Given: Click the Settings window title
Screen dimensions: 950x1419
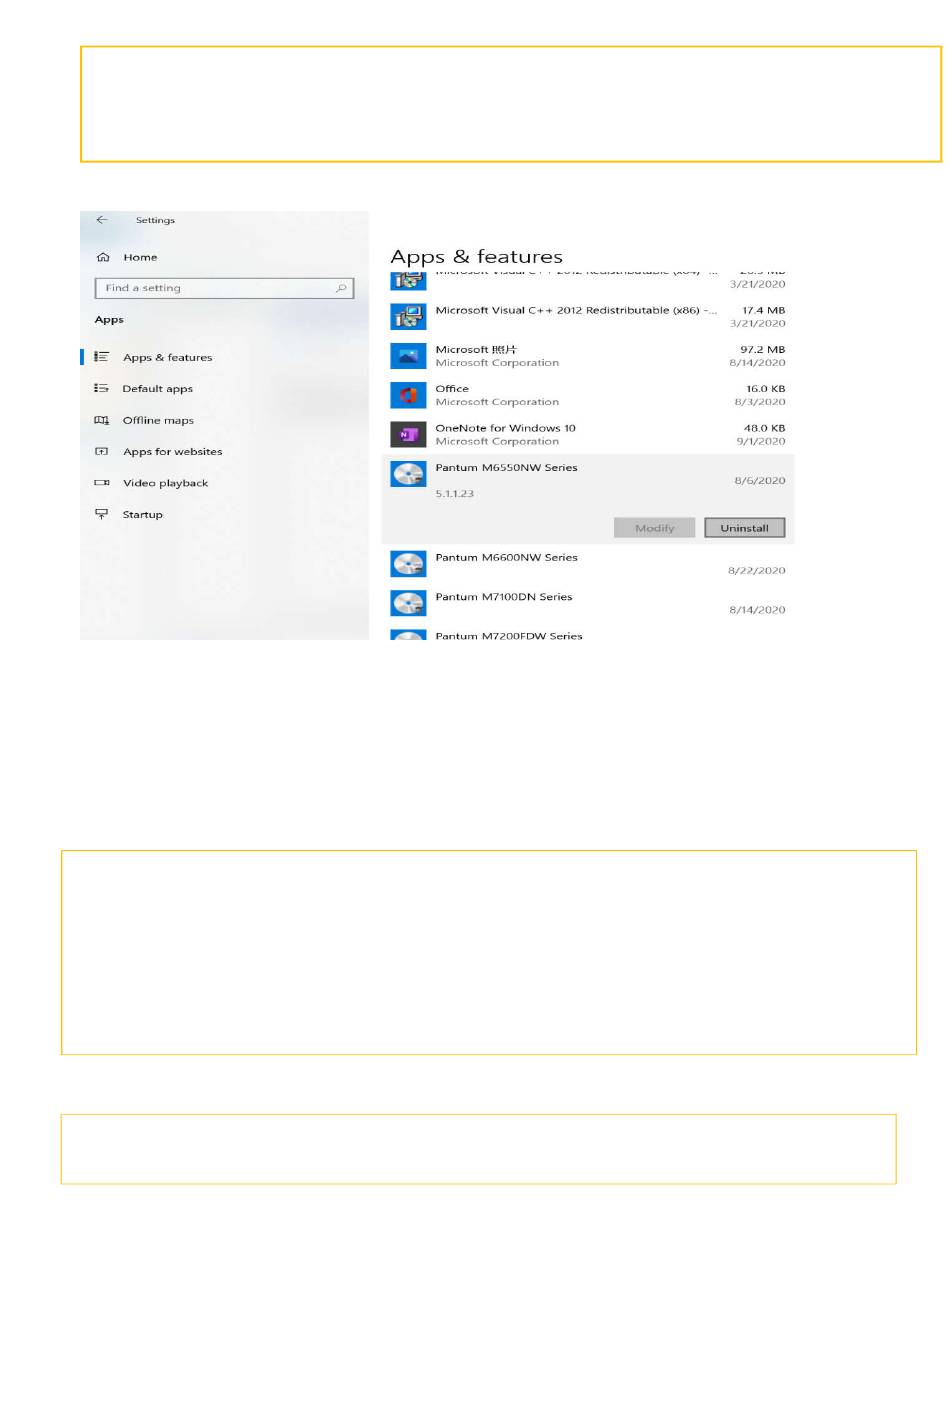Looking at the screenshot, I should point(155,220).
